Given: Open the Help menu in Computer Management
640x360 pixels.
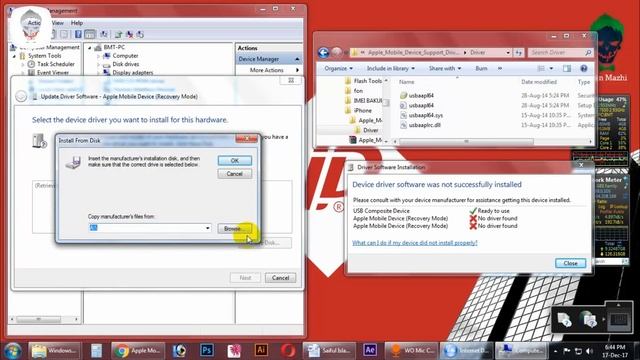Looking at the screenshot, I should click(x=77, y=23).
